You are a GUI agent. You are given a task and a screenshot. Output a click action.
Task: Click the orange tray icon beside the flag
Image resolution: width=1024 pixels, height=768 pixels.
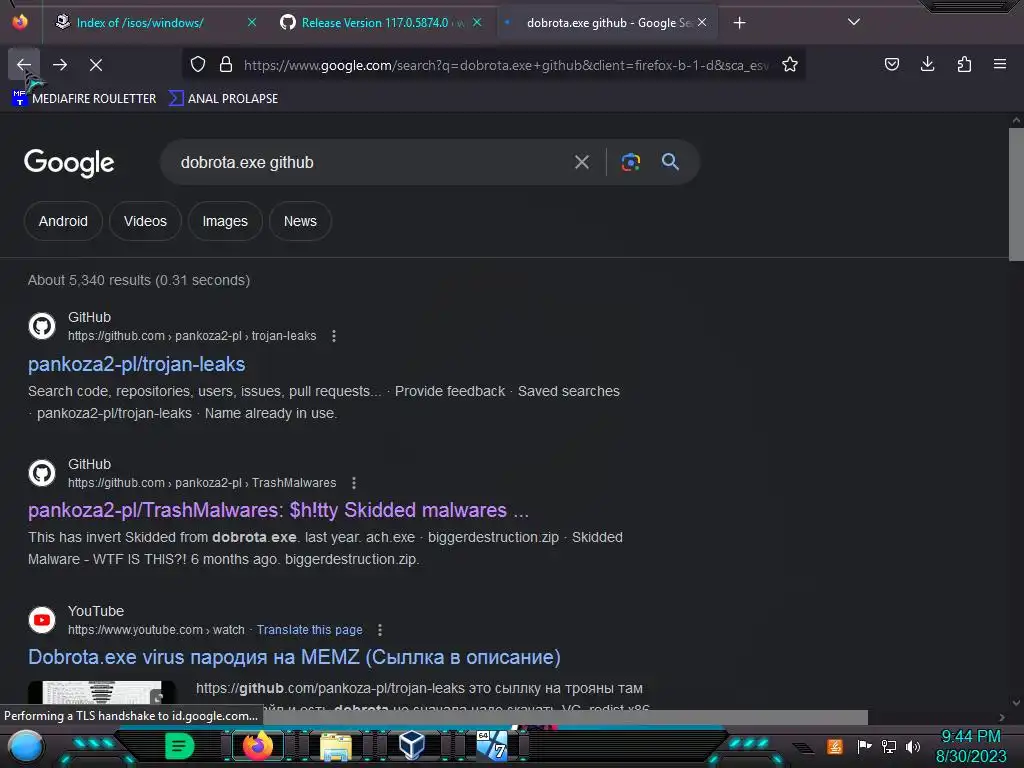(x=835, y=746)
